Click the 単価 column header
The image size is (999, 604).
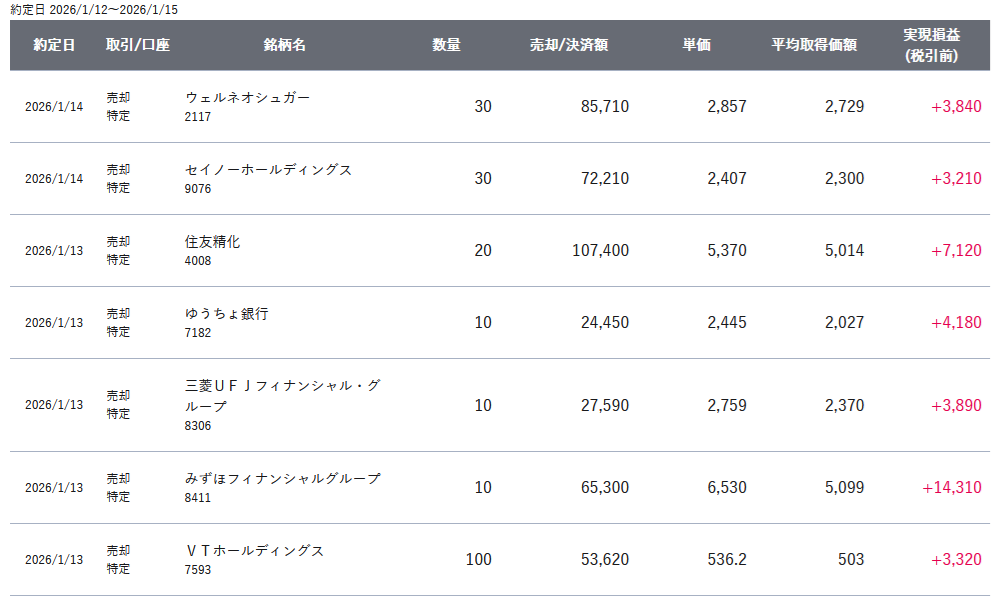[x=696, y=45]
